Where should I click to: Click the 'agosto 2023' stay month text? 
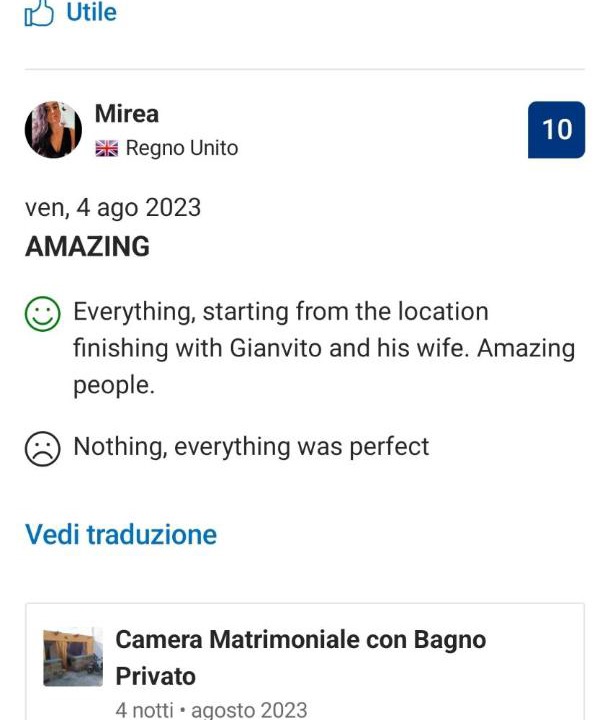point(249,711)
